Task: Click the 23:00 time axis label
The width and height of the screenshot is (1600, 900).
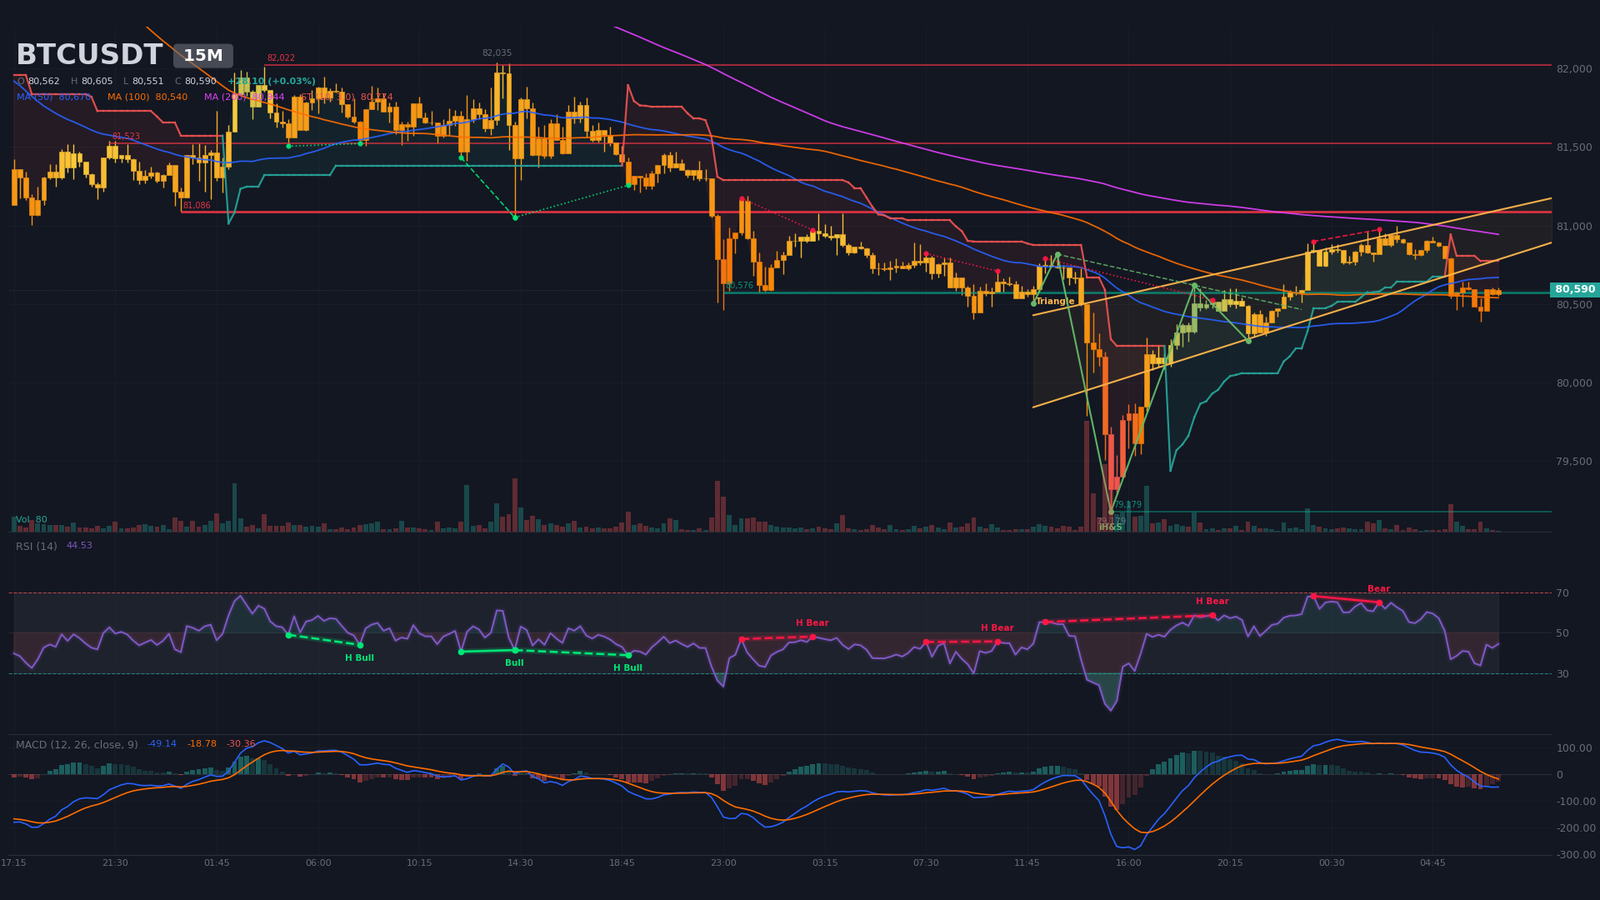Action: pyautogui.click(x=723, y=863)
